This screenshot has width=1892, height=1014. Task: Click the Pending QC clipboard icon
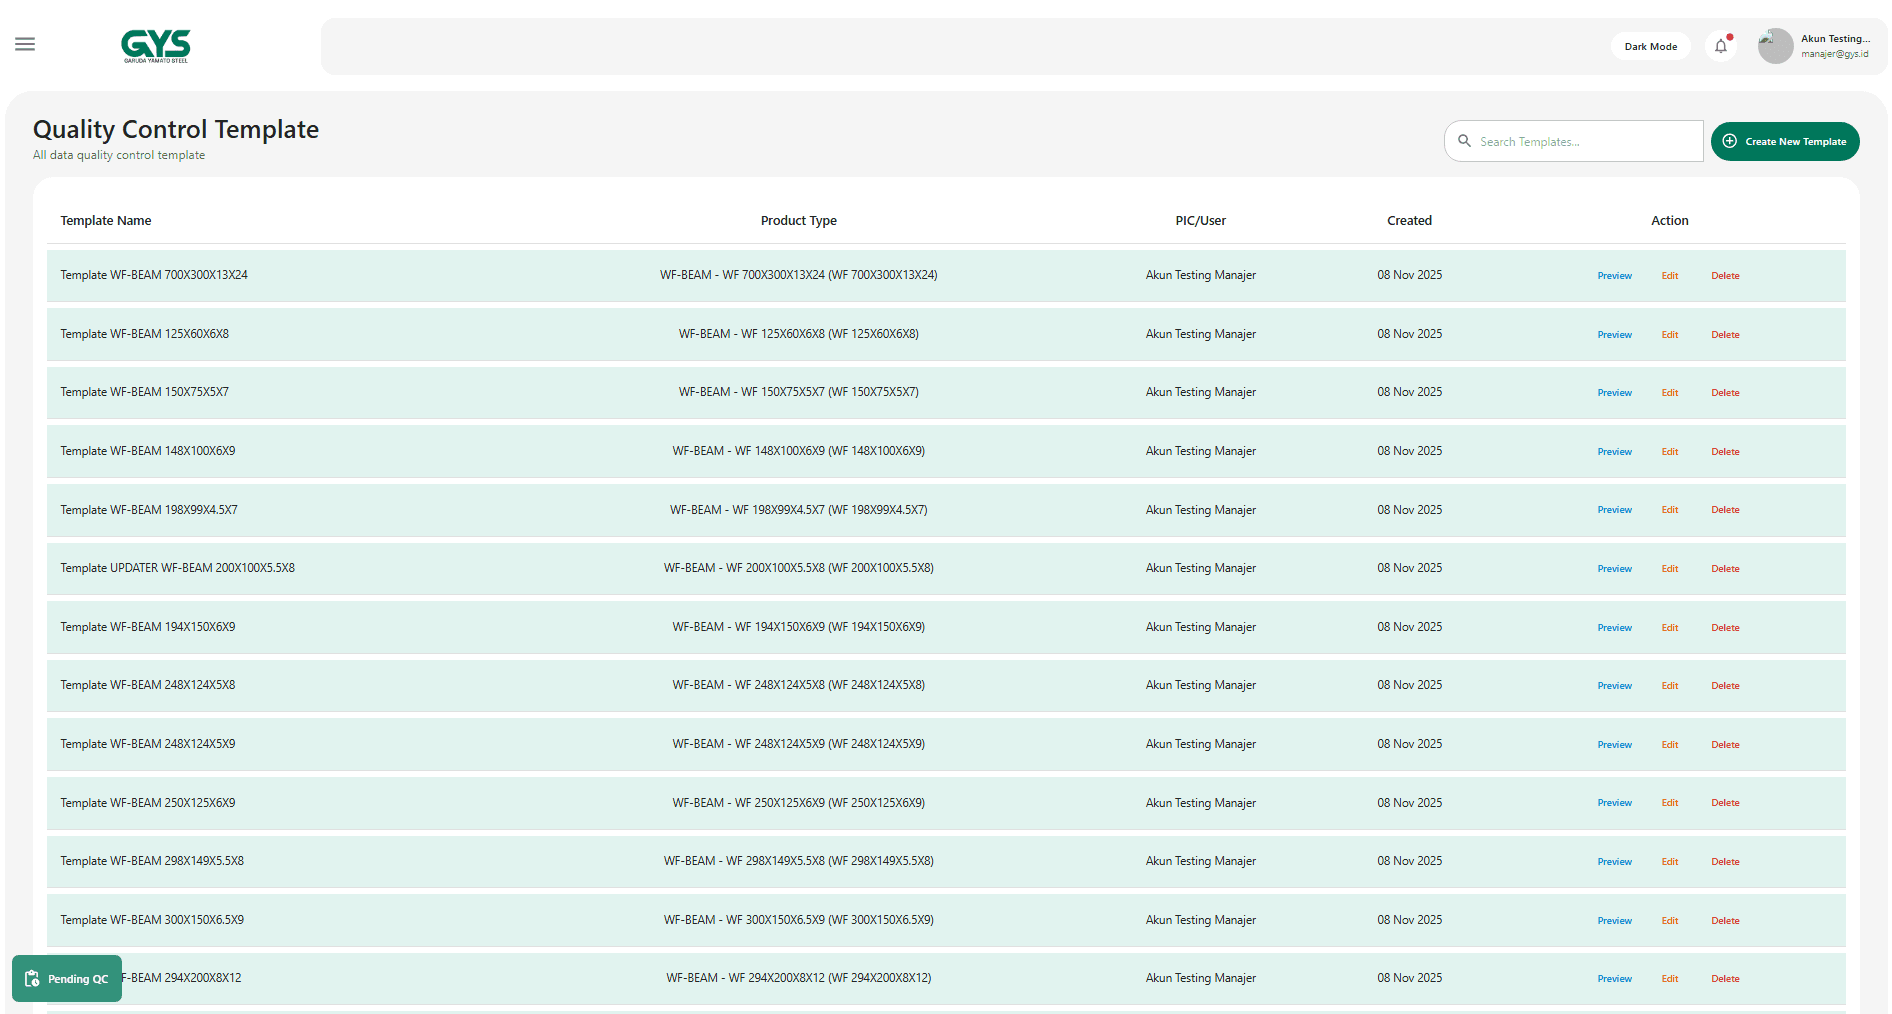click(32, 978)
